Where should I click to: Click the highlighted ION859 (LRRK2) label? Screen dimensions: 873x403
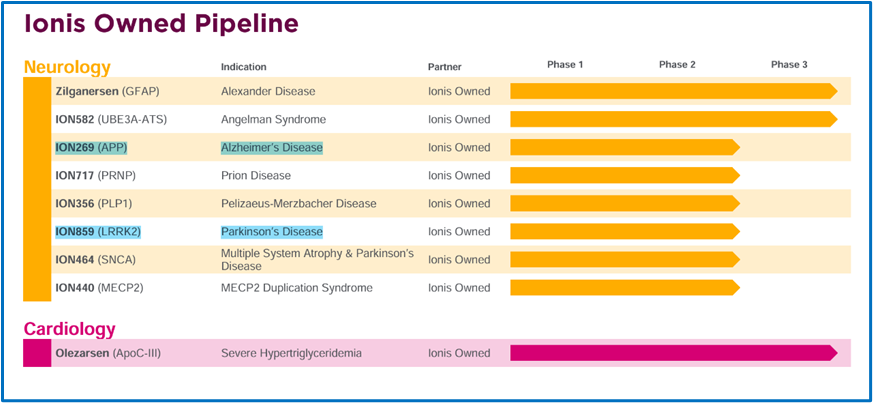click(x=98, y=232)
